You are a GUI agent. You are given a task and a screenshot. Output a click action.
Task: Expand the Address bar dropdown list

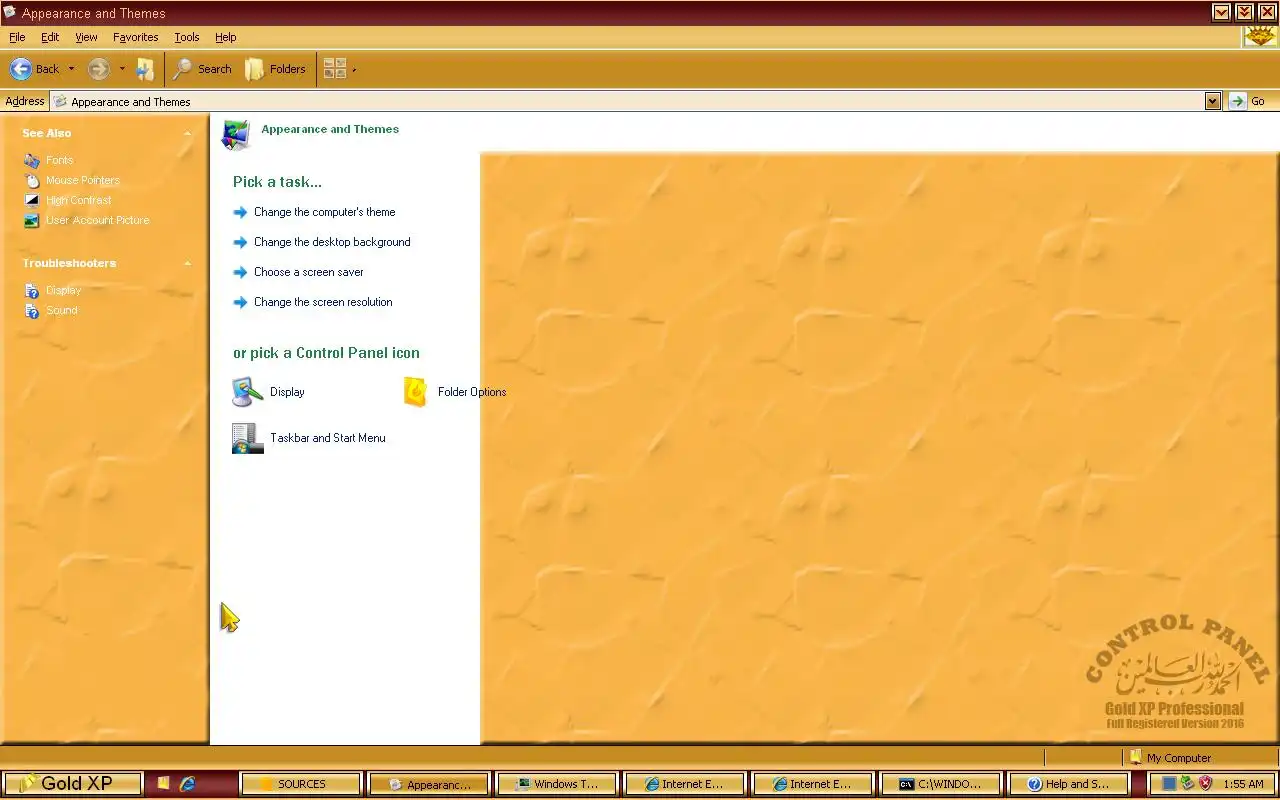click(x=1213, y=101)
